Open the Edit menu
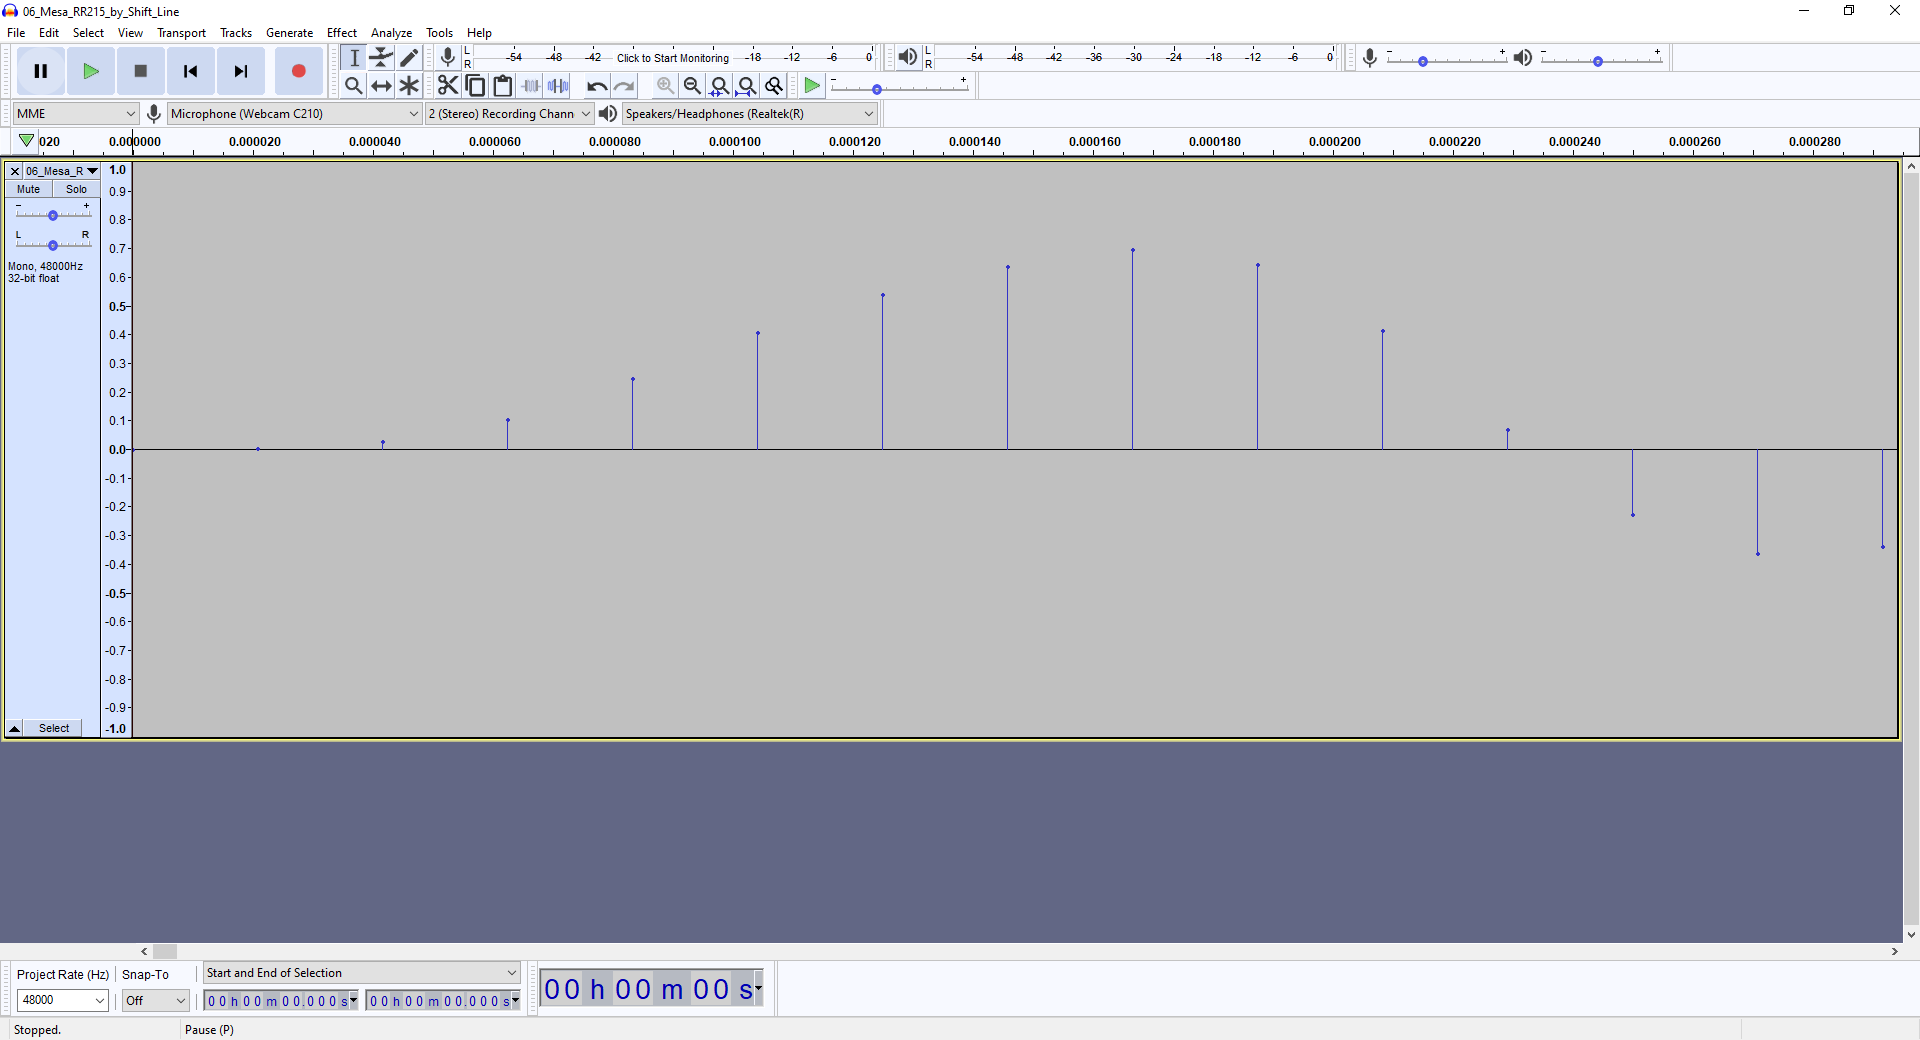The width and height of the screenshot is (1920, 1040). (49, 33)
